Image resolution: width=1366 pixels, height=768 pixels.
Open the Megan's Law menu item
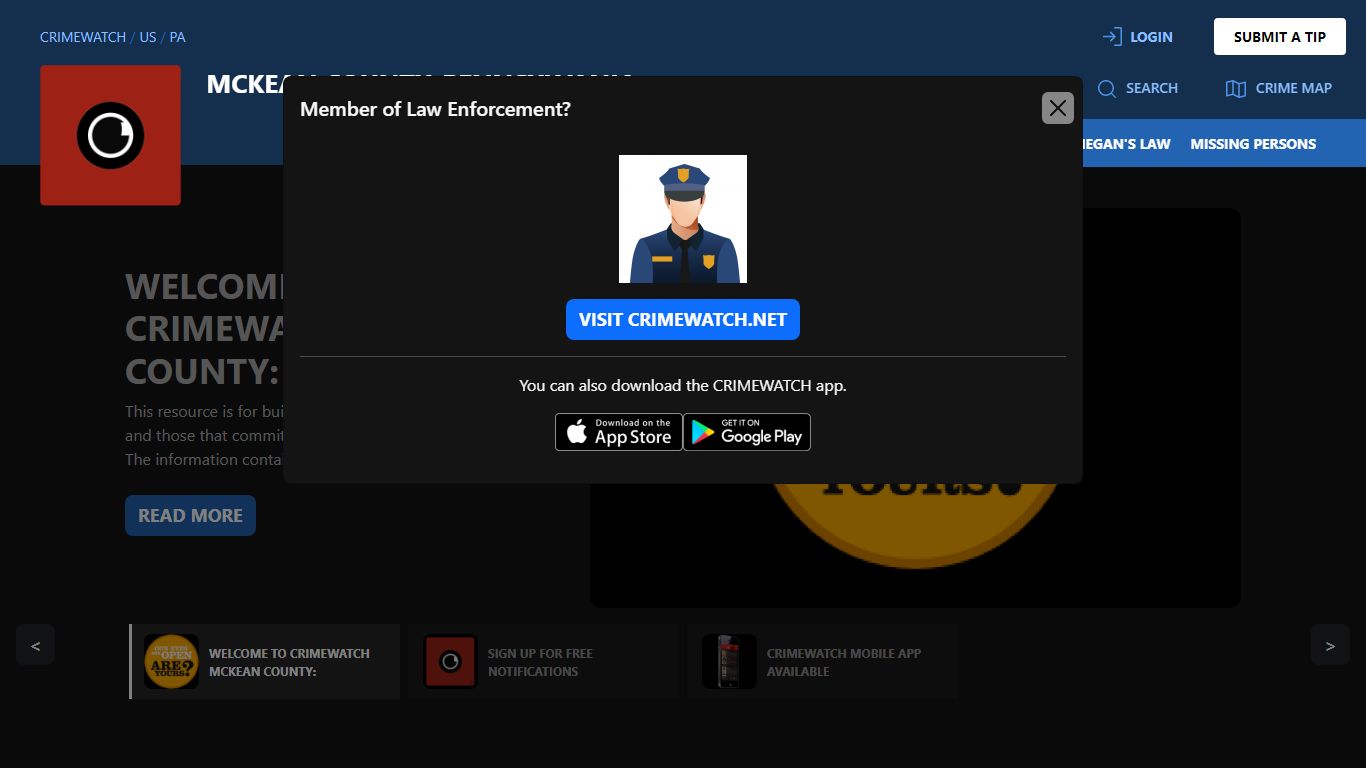(1126, 144)
